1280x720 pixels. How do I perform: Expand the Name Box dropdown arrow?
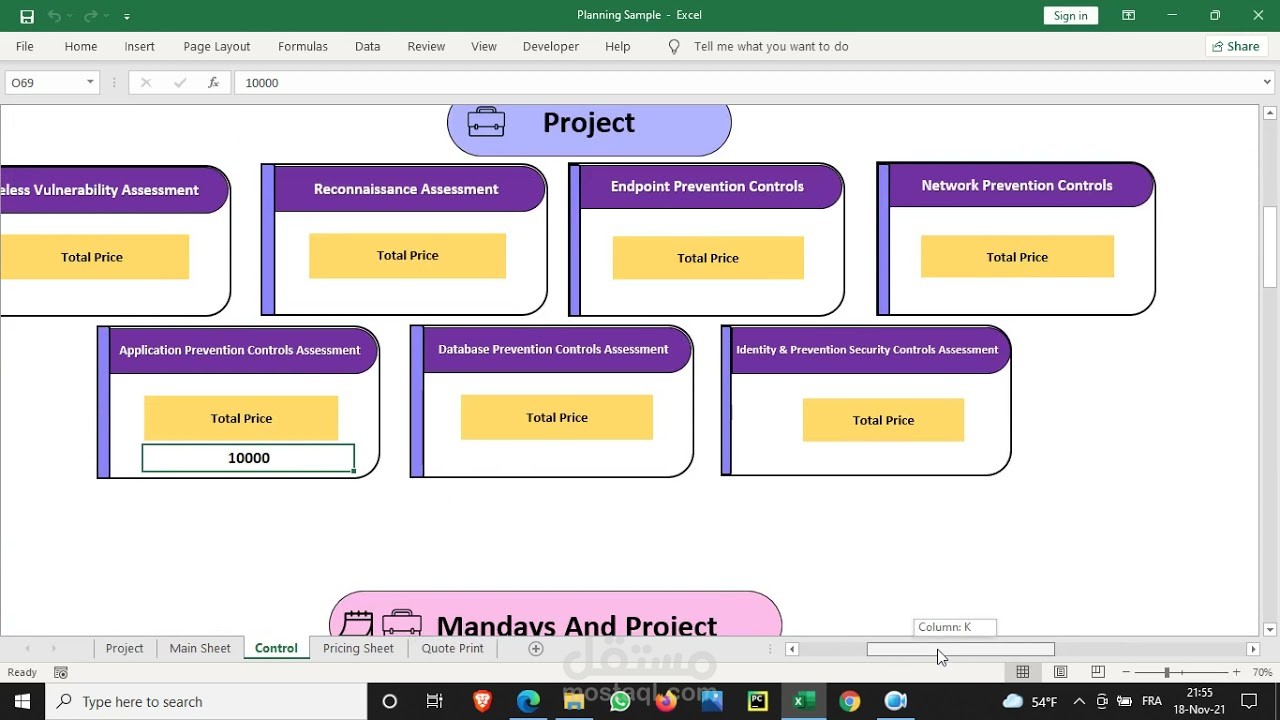[90, 83]
